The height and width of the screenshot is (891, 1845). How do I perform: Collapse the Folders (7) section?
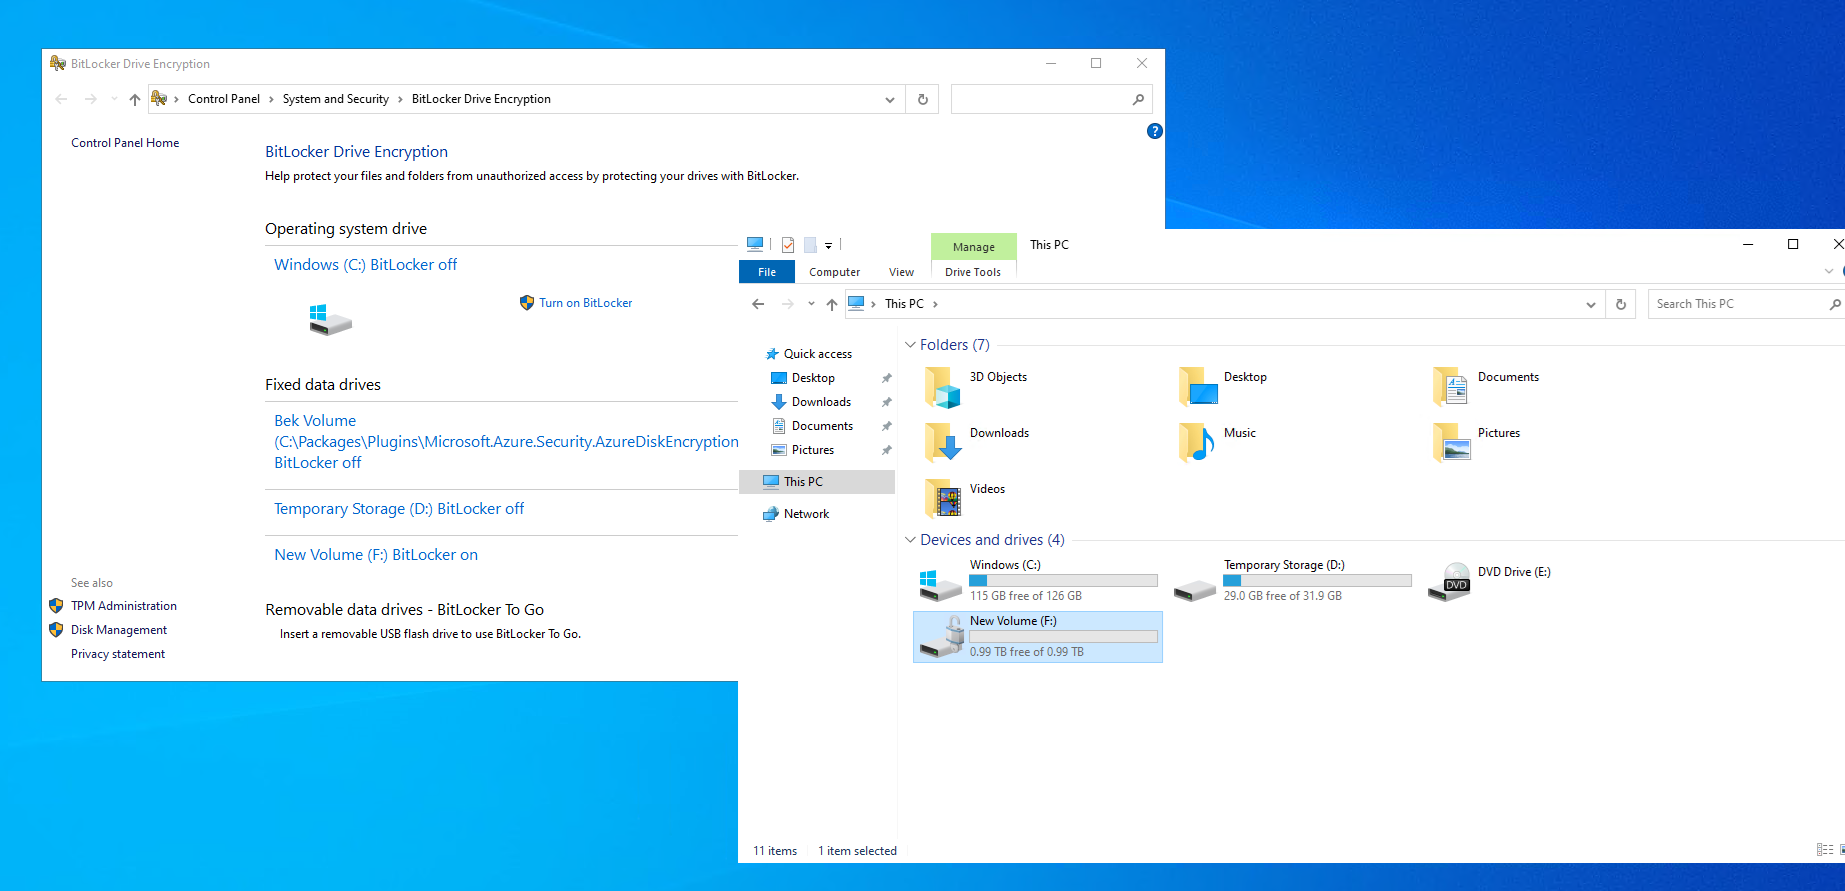click(x=910, y=345)
